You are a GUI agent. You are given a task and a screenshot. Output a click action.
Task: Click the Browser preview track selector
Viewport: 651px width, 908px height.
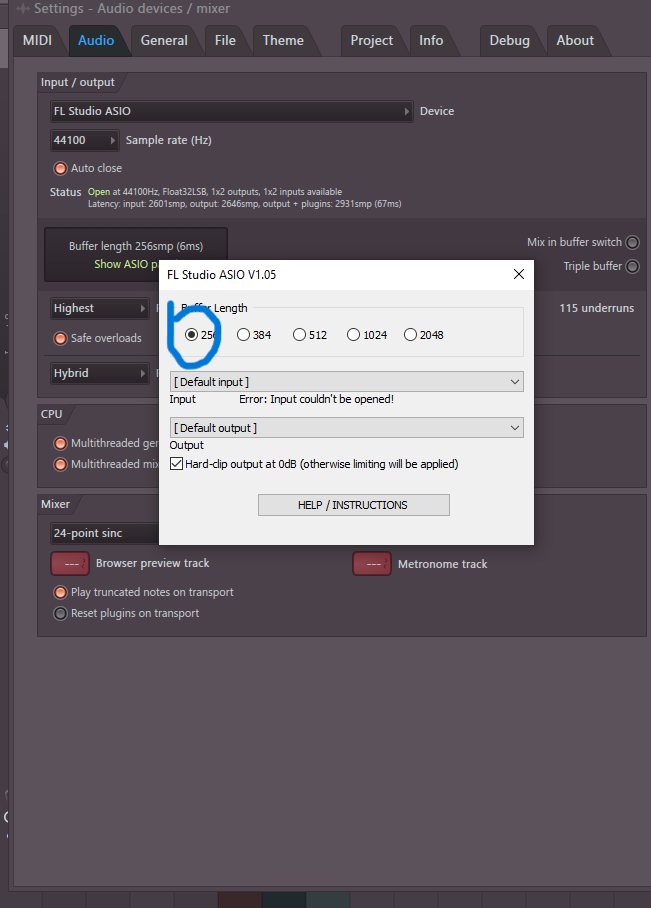pyautogui.click(x=70, y=563)
